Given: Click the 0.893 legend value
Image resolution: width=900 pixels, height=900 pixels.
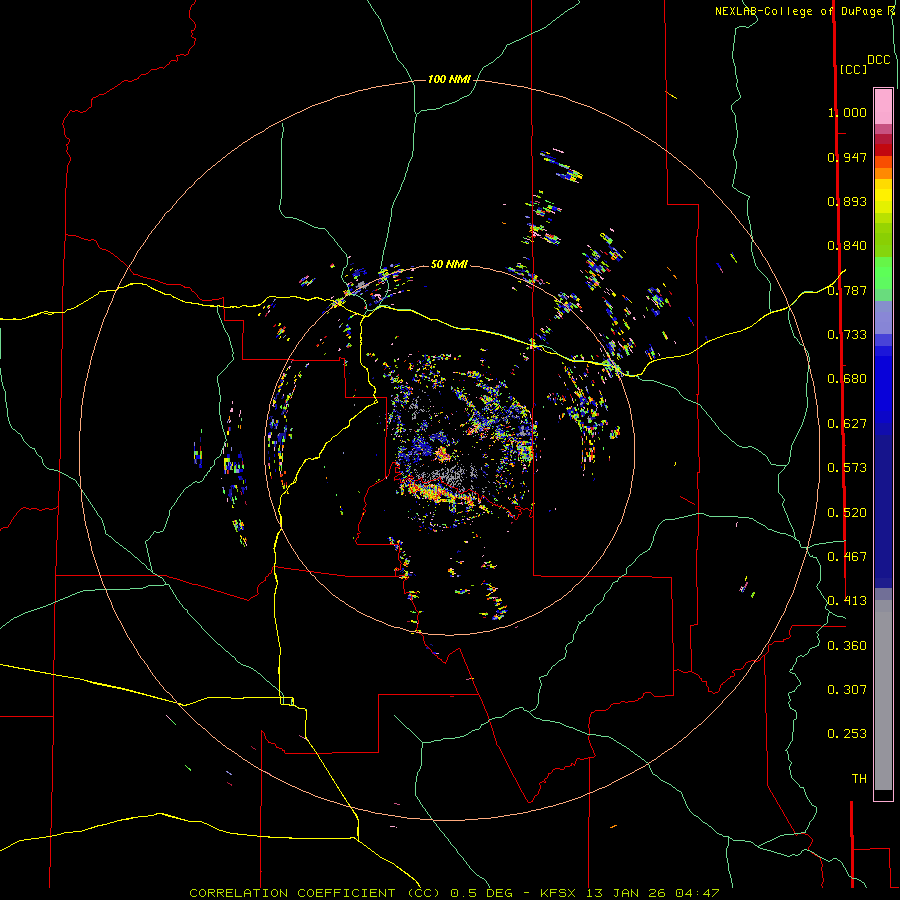Looking at the screenshot, I should click(847, 201).
